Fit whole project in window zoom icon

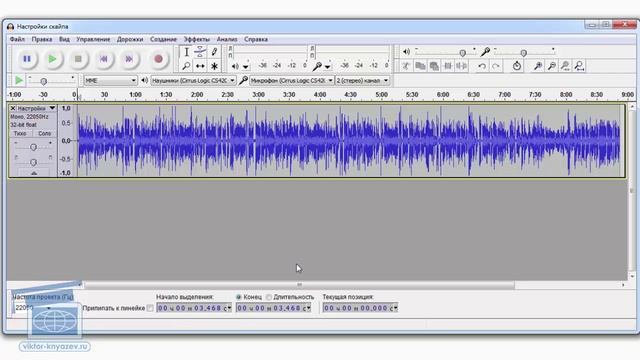click(579, 66)
